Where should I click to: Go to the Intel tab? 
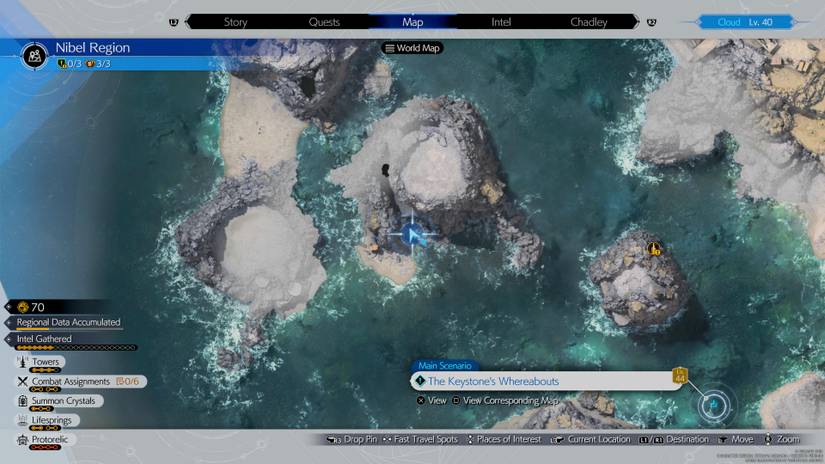[x=501, y=21]
